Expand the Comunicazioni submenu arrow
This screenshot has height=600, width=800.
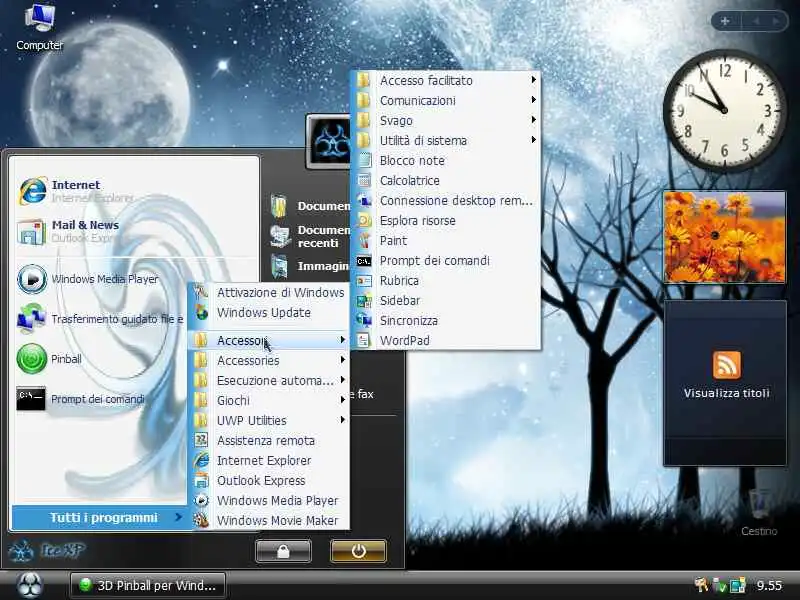[x=533, y=99]
